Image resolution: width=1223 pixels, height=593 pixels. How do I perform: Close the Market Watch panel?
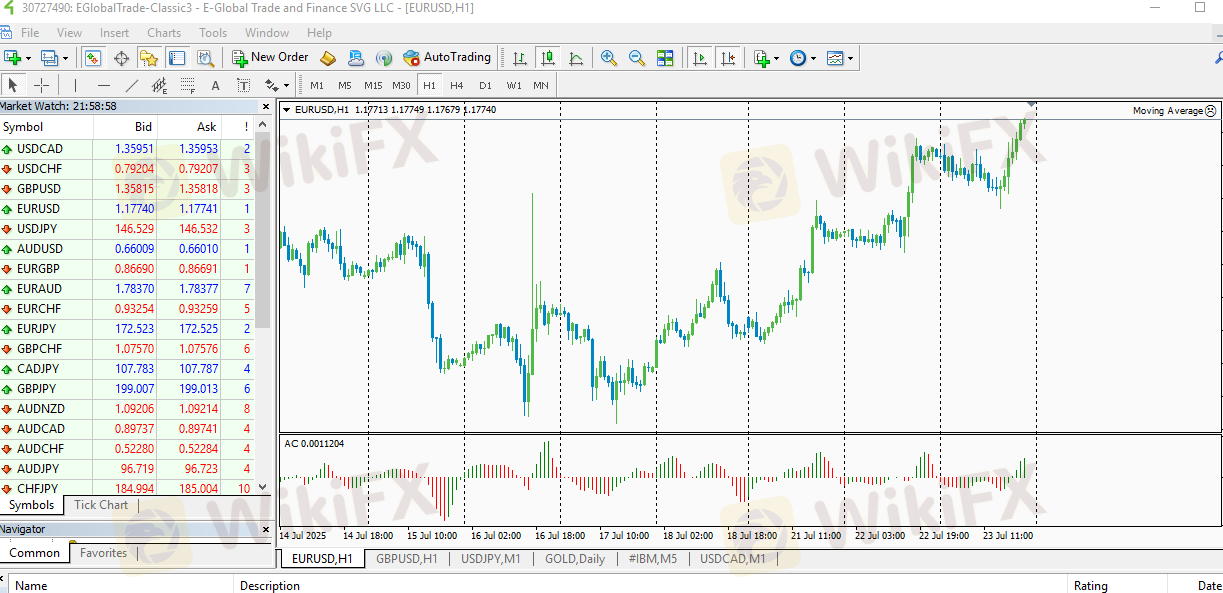[266, 106]
